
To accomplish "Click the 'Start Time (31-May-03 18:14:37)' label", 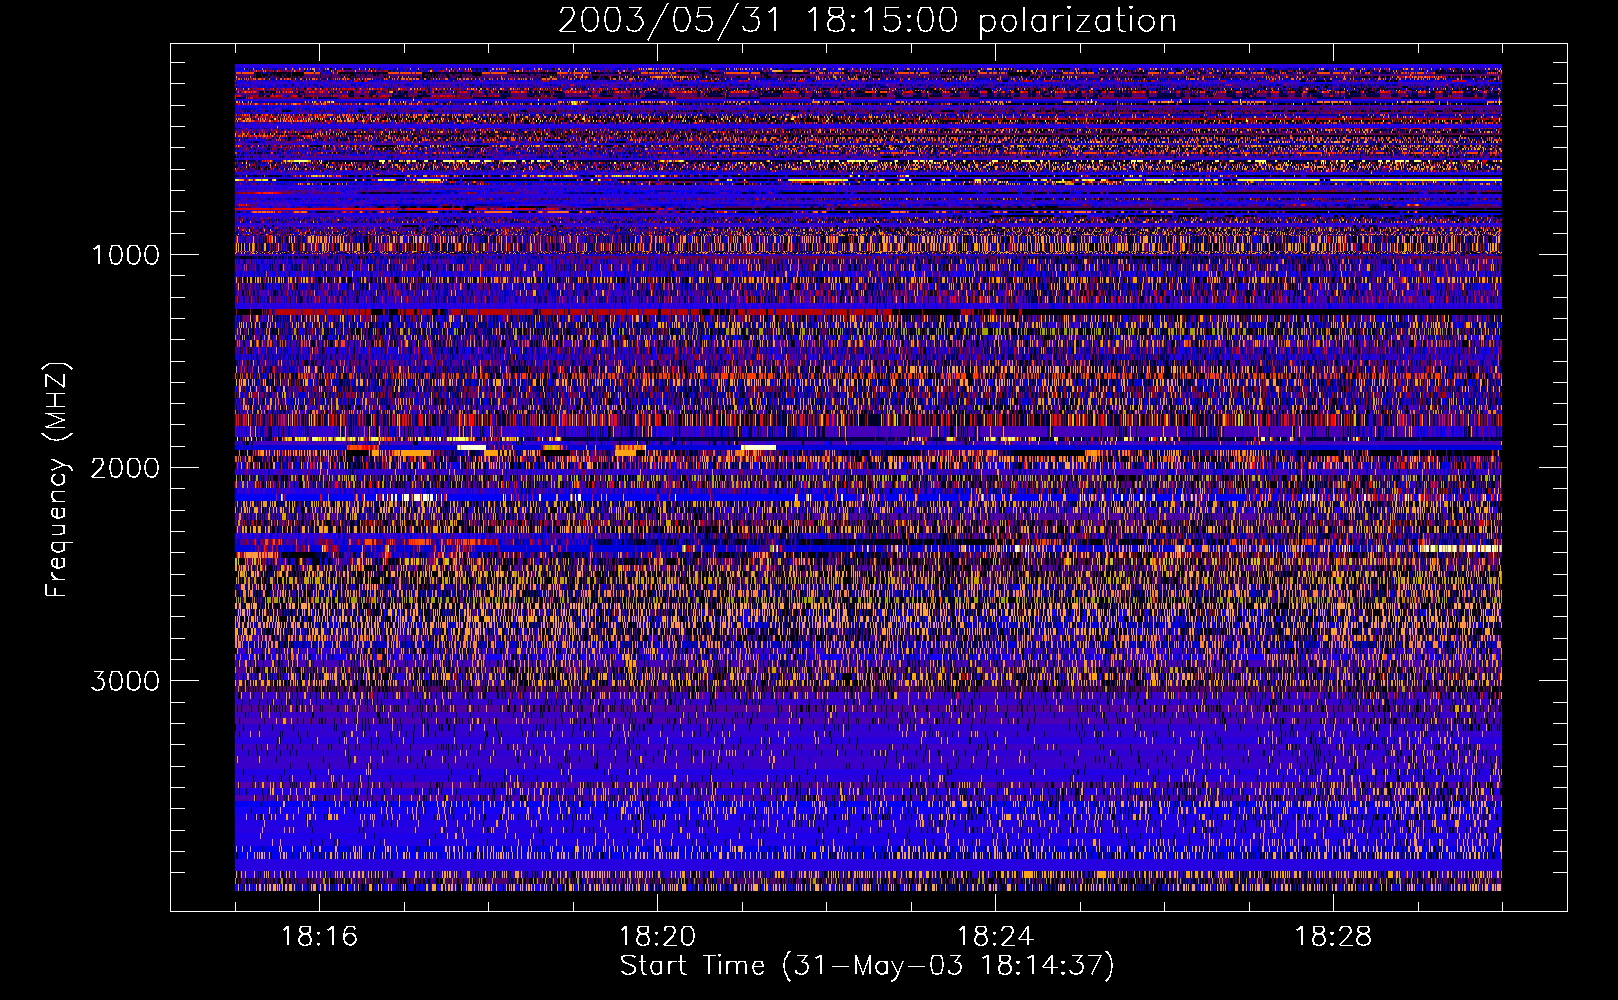I will coord(867,966).
